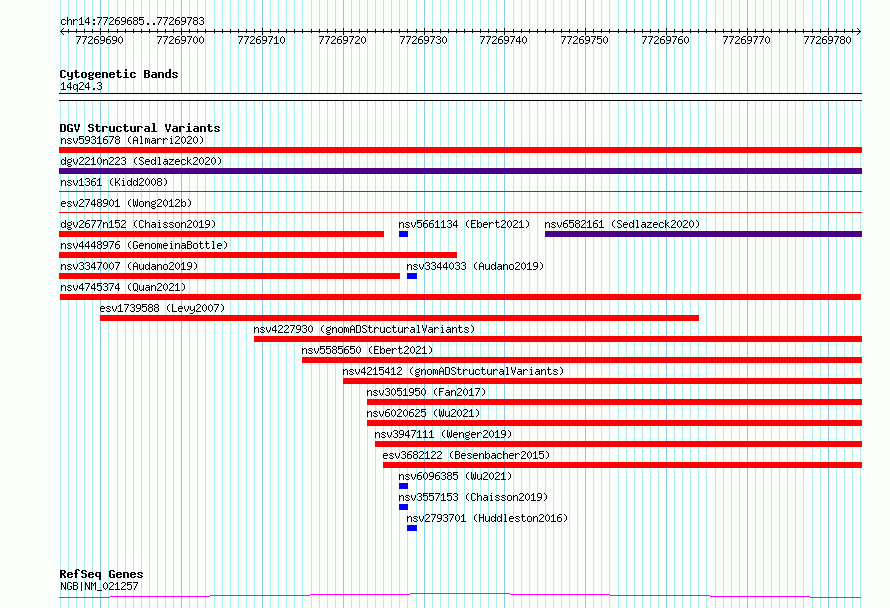Click the Cytogenetic Bands track title
Viewport: 890px width, 608px height.
click(x=119, y=74)
